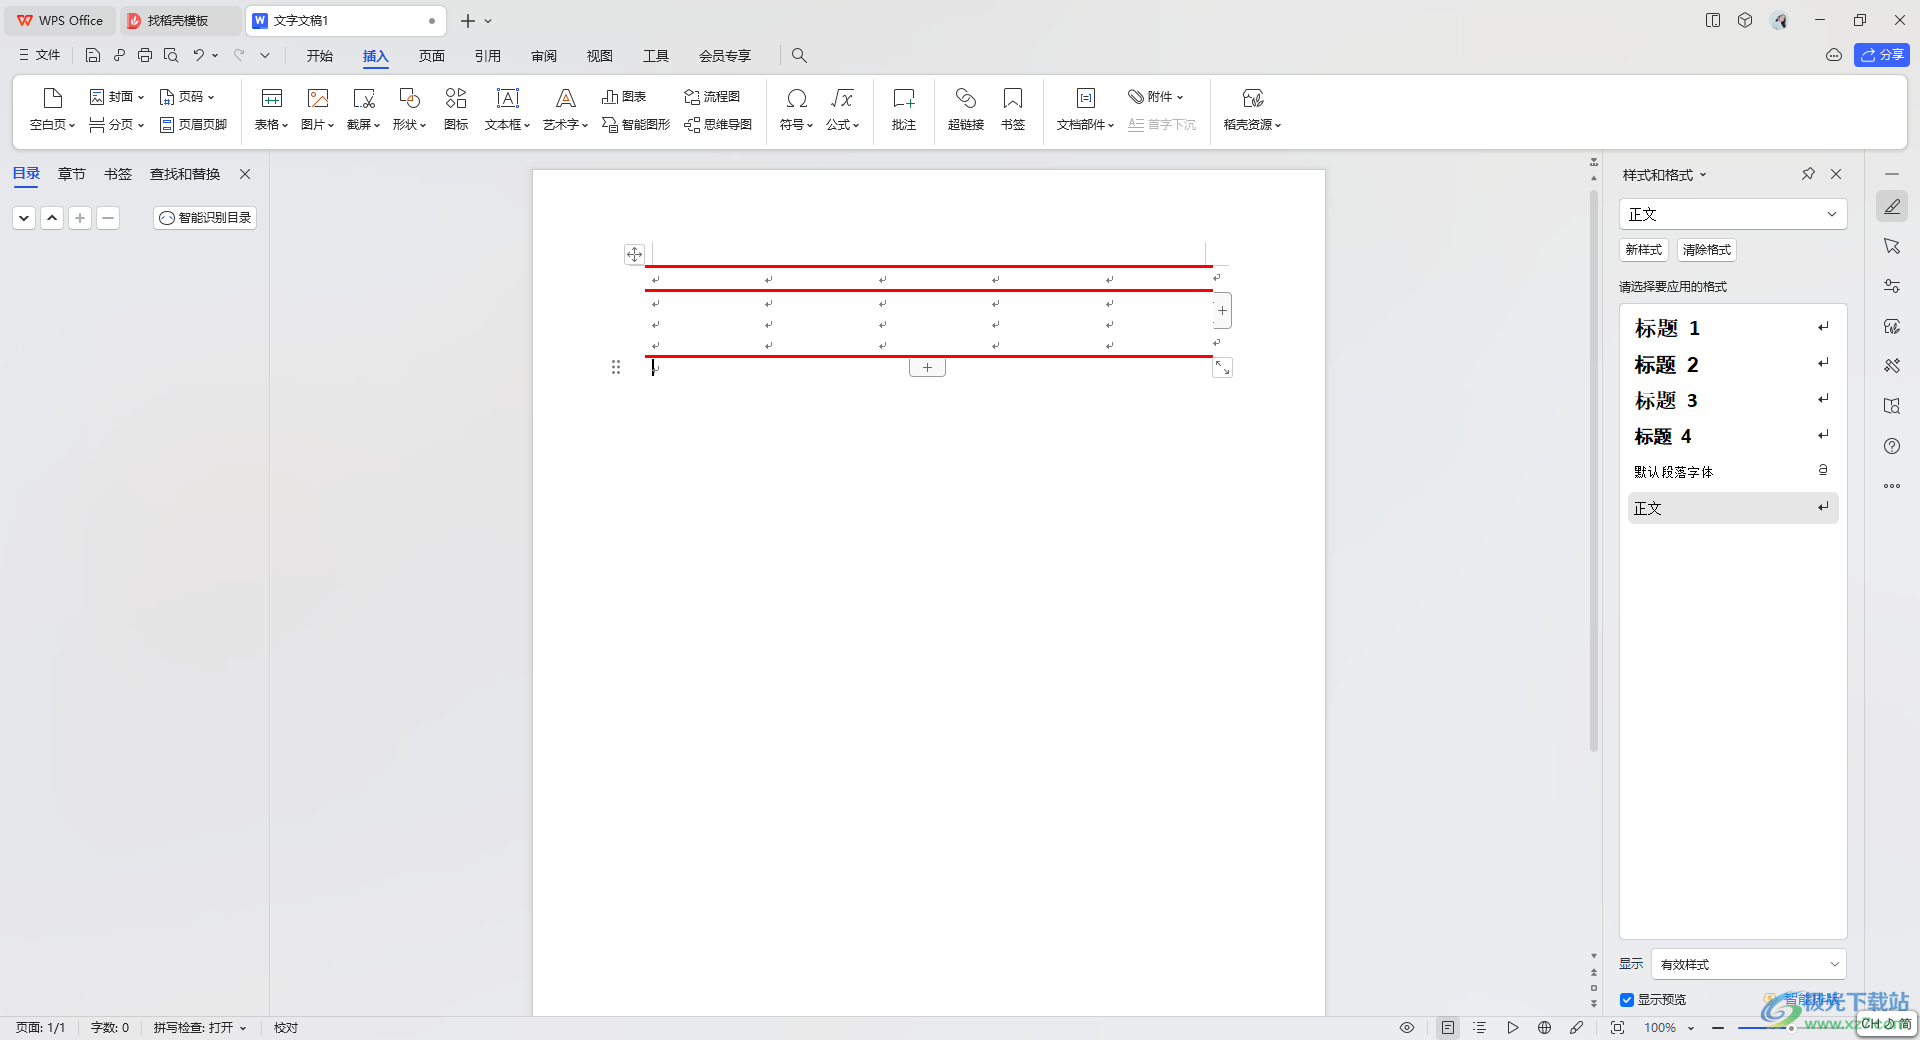Viewport: 1920px width, 1040px height.
Task: Click the ribbon bookmark (书签) icon
Action: (x=1013, y=98)
